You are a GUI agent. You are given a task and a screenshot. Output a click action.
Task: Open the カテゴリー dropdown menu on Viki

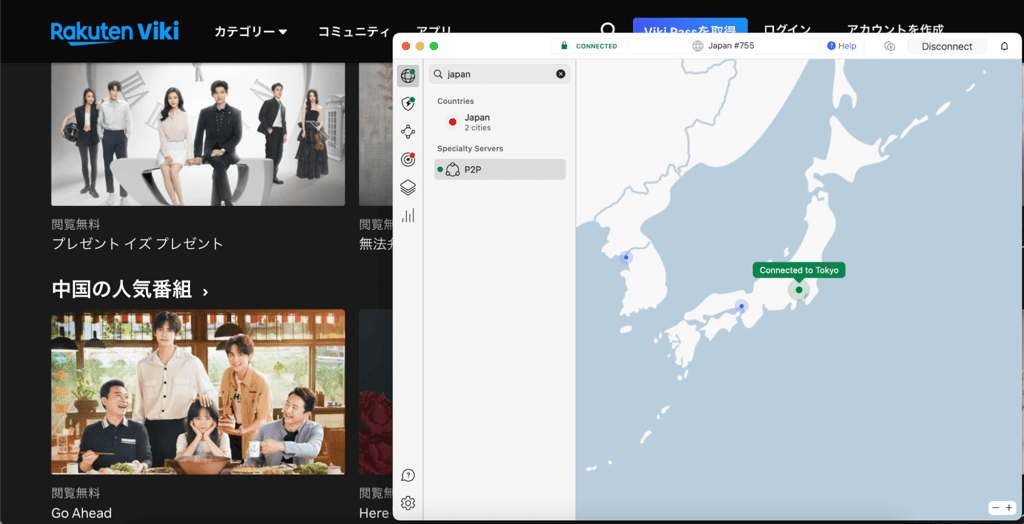251,31
